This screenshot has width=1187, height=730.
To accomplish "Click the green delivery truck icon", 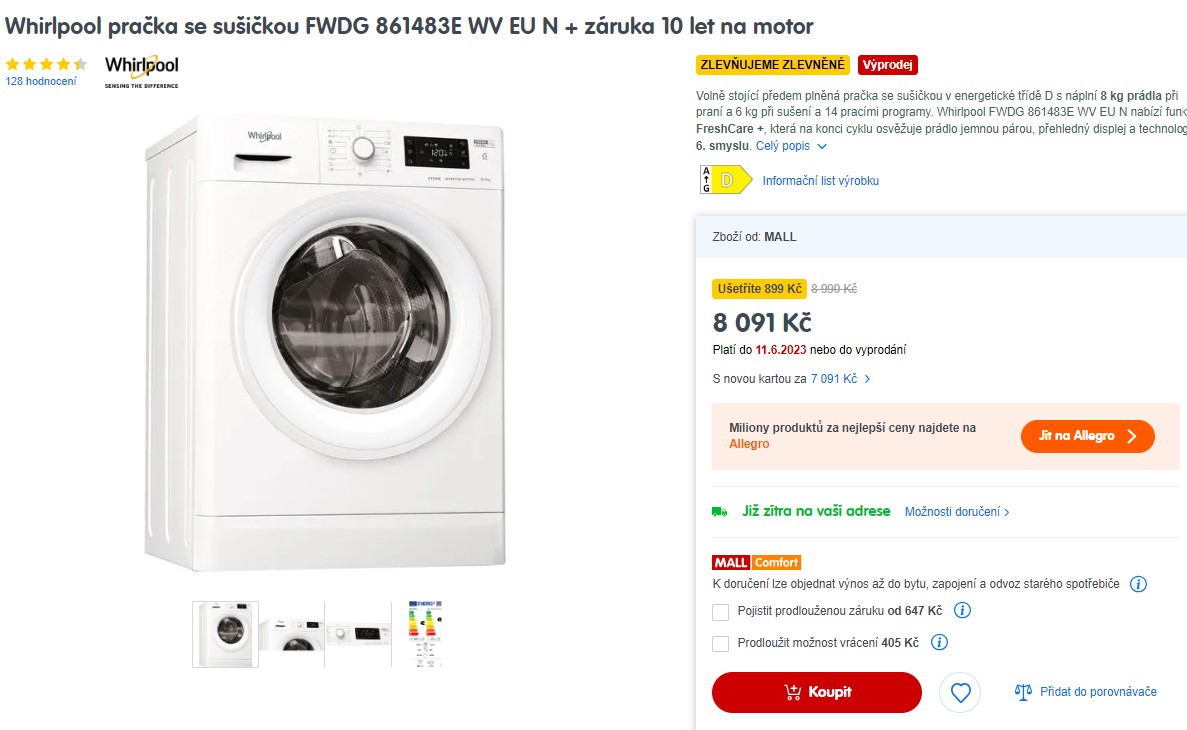I will click(x=719, y=512).
